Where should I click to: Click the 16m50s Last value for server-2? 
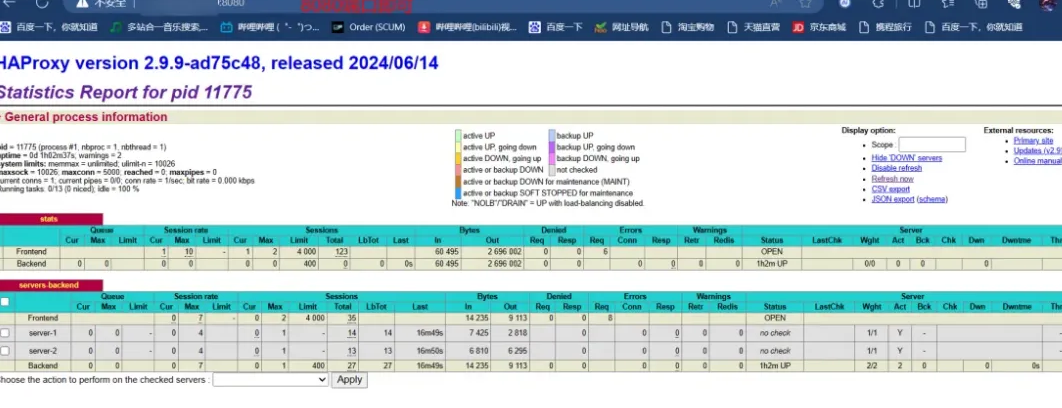click(429, 351)
